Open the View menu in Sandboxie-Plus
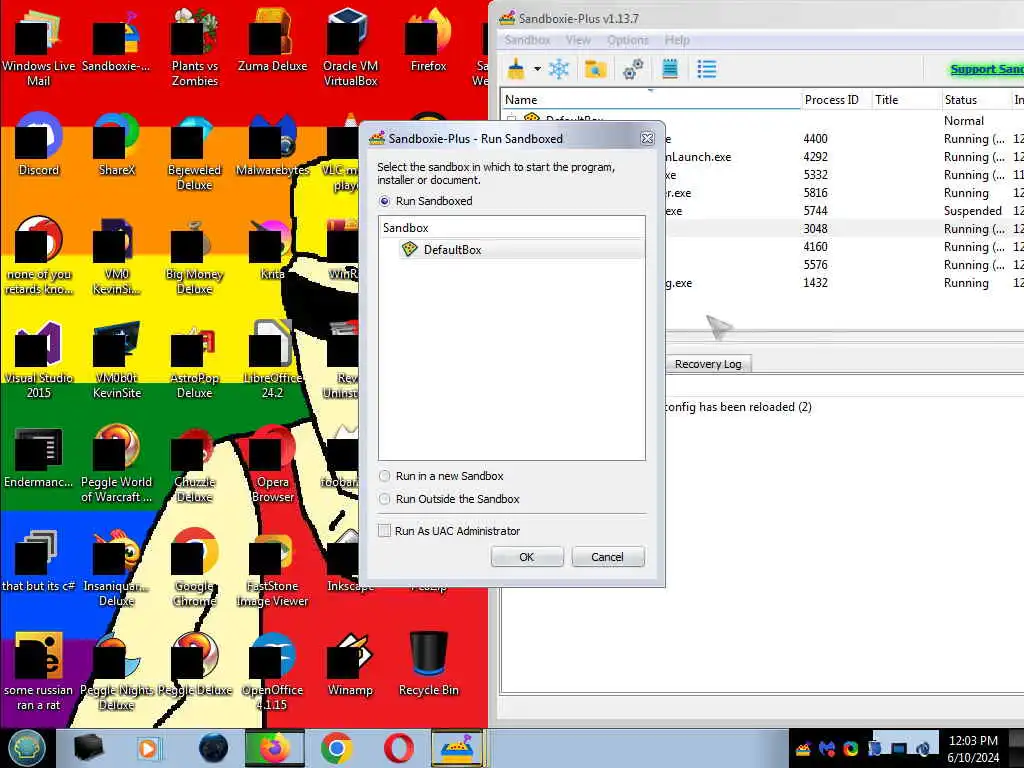The width and height of the screenshot is (1024, 768). [x=578, y=40]
